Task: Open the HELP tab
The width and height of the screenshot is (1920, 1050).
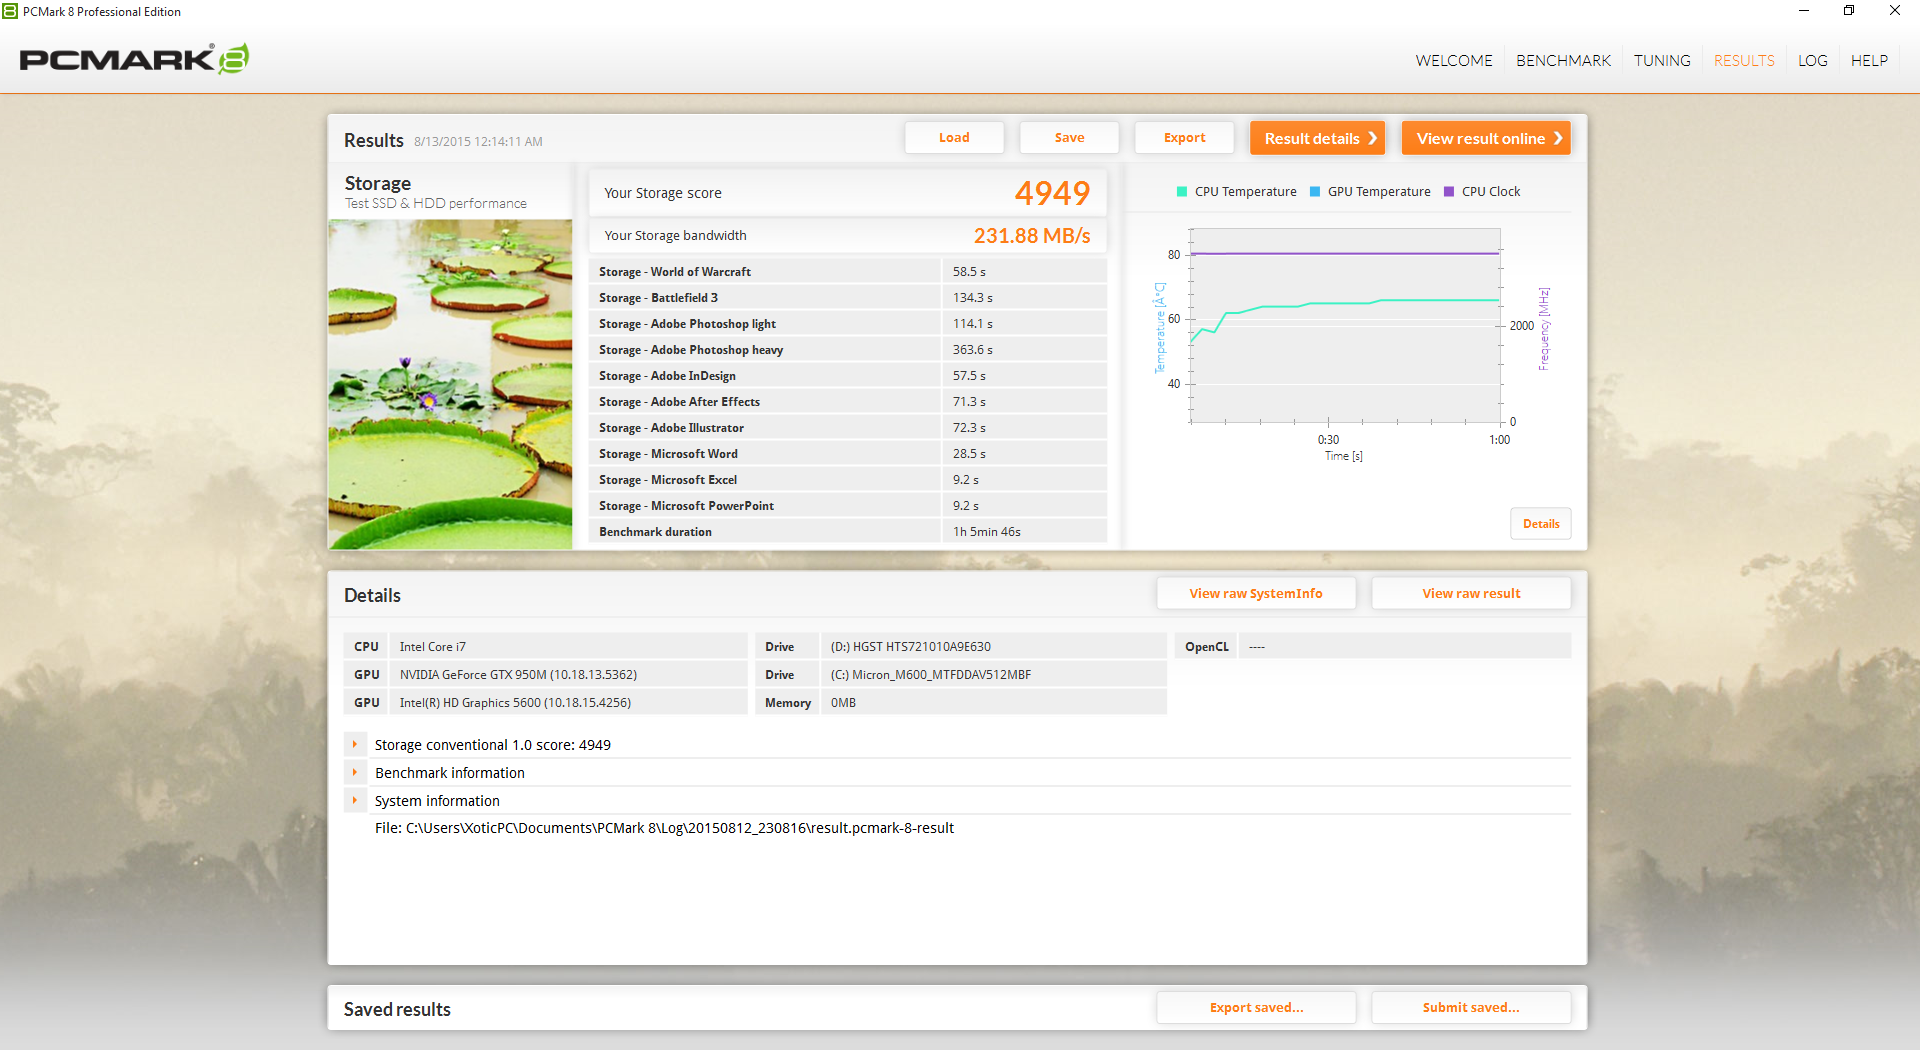Action: coord(1869,61)
